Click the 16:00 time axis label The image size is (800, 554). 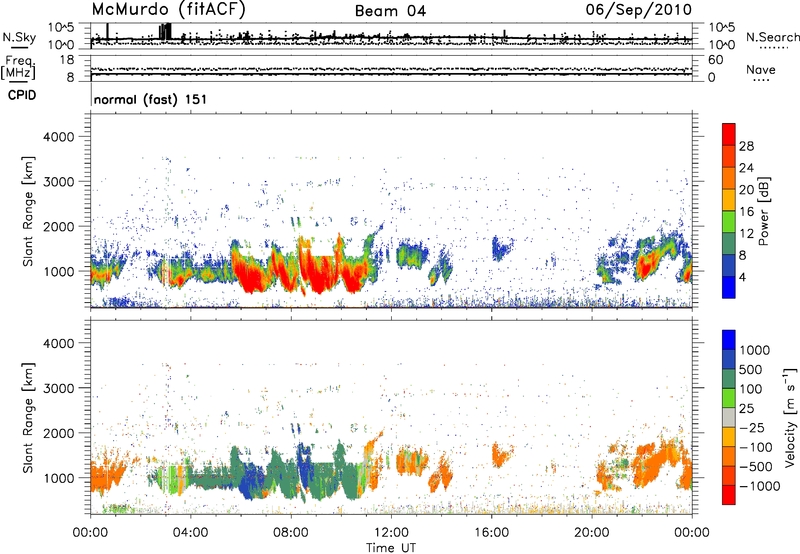coord(491,533)
